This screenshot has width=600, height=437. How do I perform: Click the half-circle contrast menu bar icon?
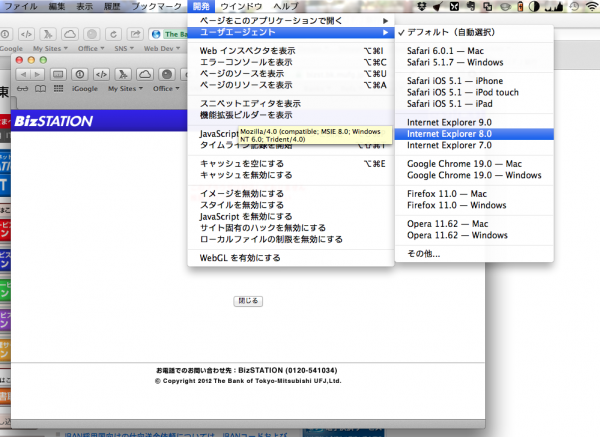[x=534, y=6]
